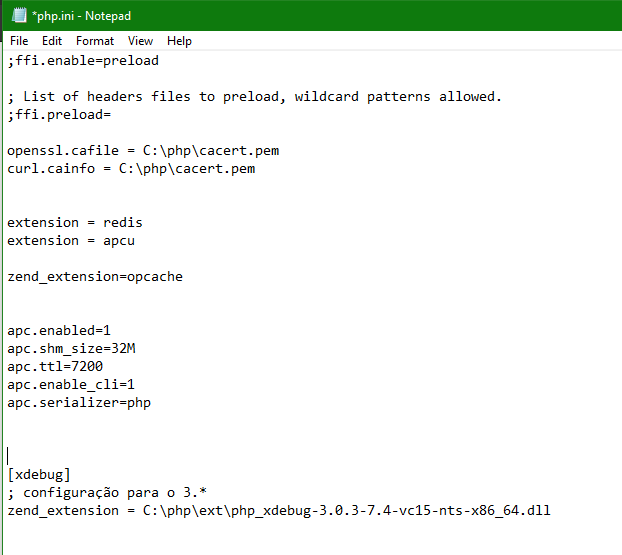Click the line about wildcard patterns allowed
Viewport: 622px width, 555px height.
(255, 97)
